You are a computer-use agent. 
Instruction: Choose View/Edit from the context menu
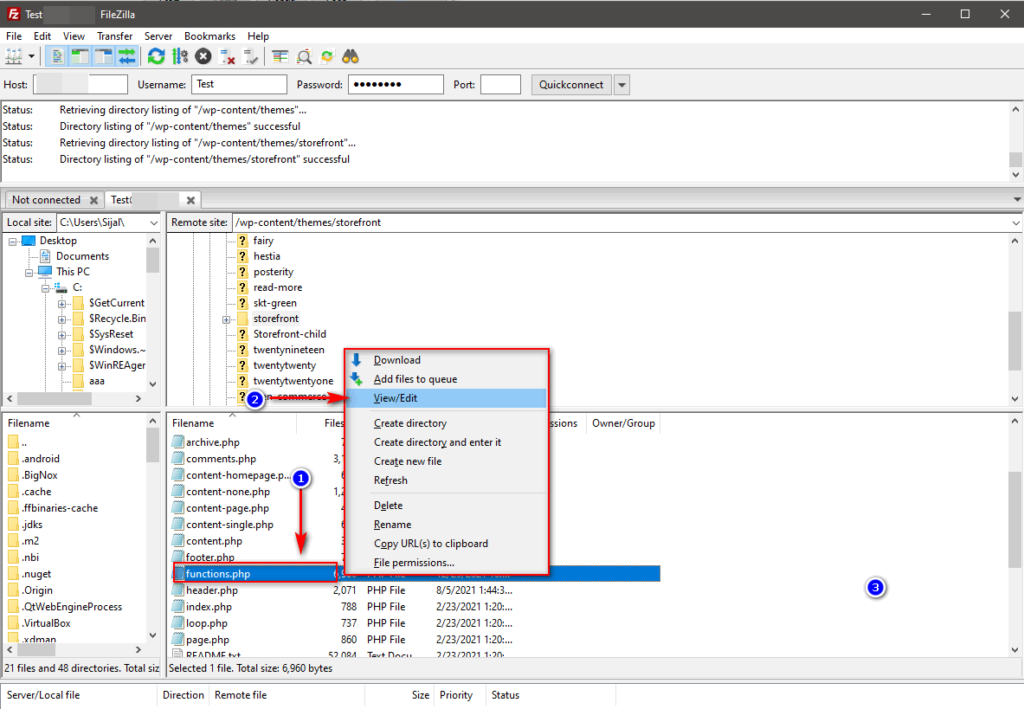[x=447, y=398]
